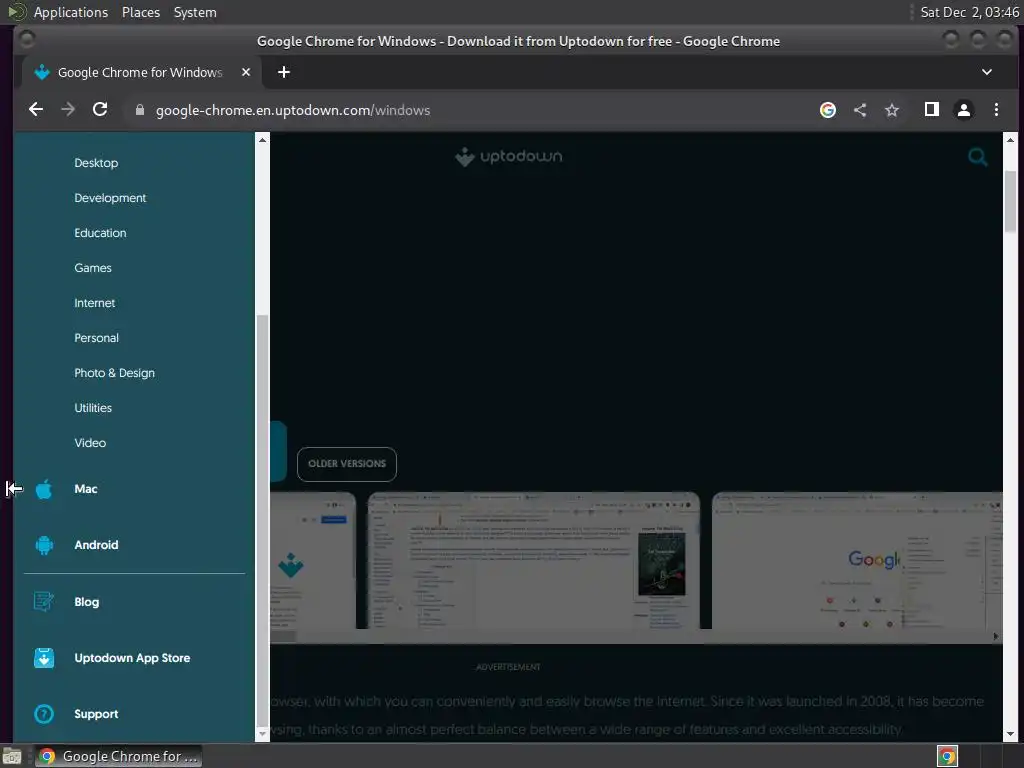Click the page scrollbar down arrow
This screenshot has width=1024, height=768.
click(x=1010, y=734)
